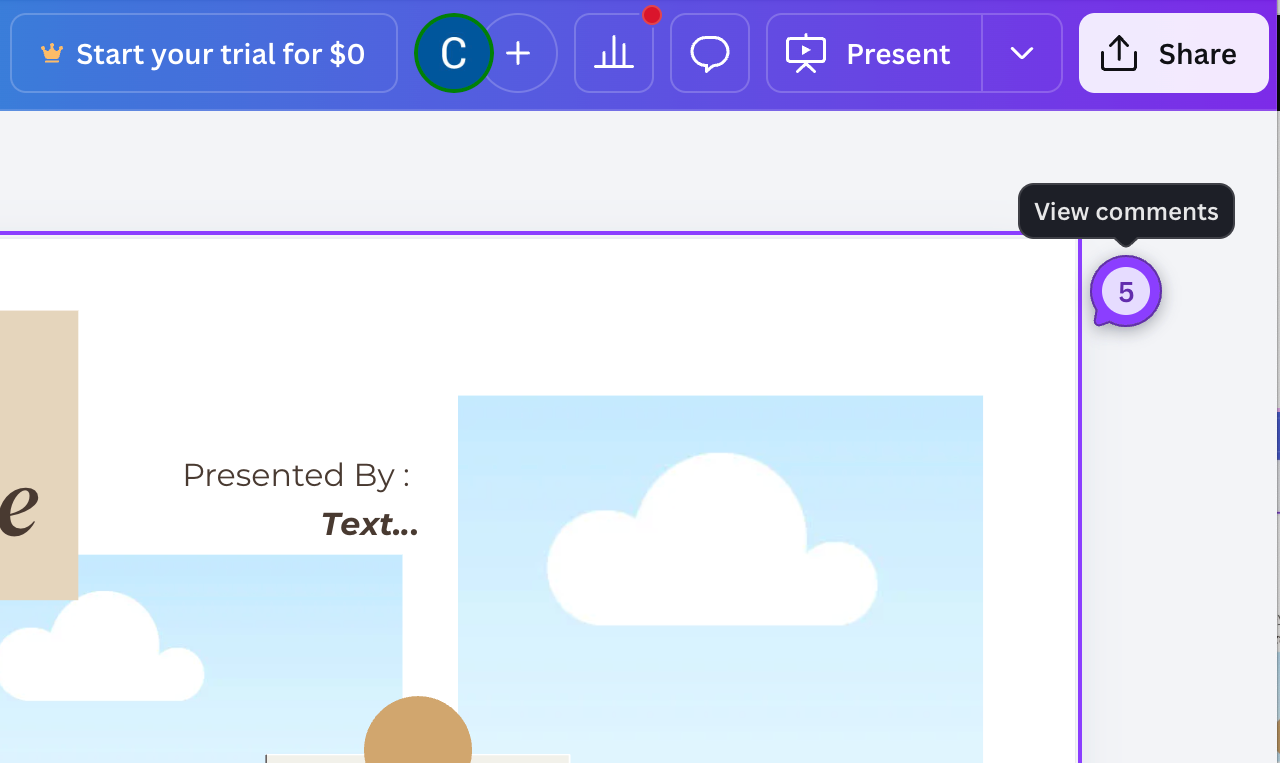
Task: Click the crown icon on the trial button
Action: point(52,54)
